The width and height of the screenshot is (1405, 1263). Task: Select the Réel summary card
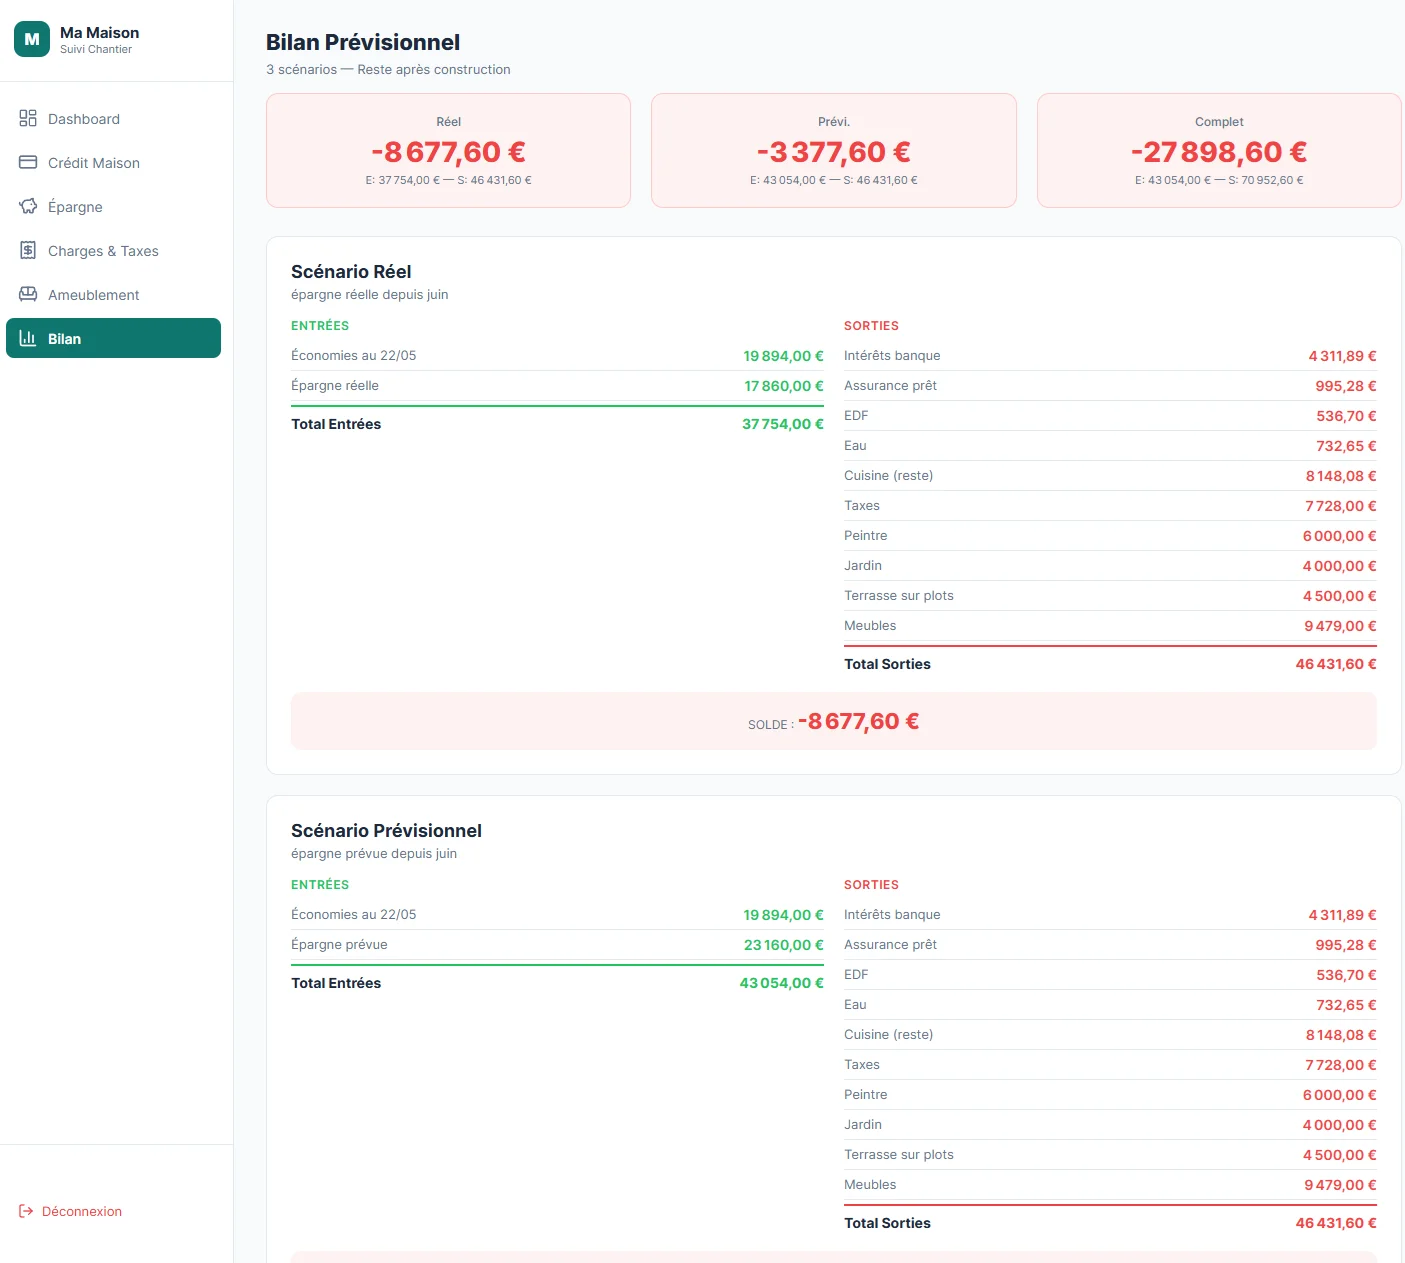coord(448,151)
